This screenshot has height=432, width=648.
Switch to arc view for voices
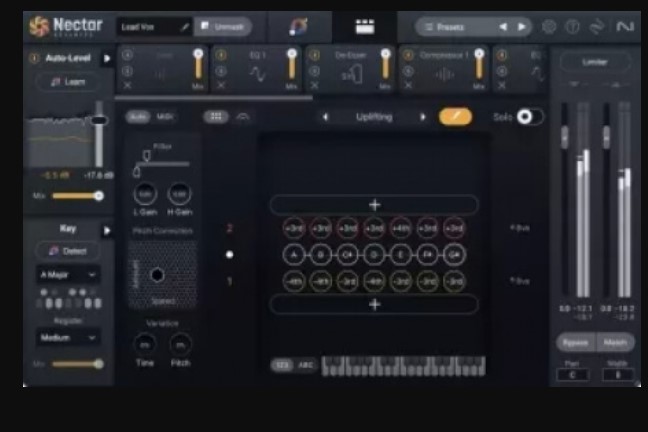[x=243, y=117]
